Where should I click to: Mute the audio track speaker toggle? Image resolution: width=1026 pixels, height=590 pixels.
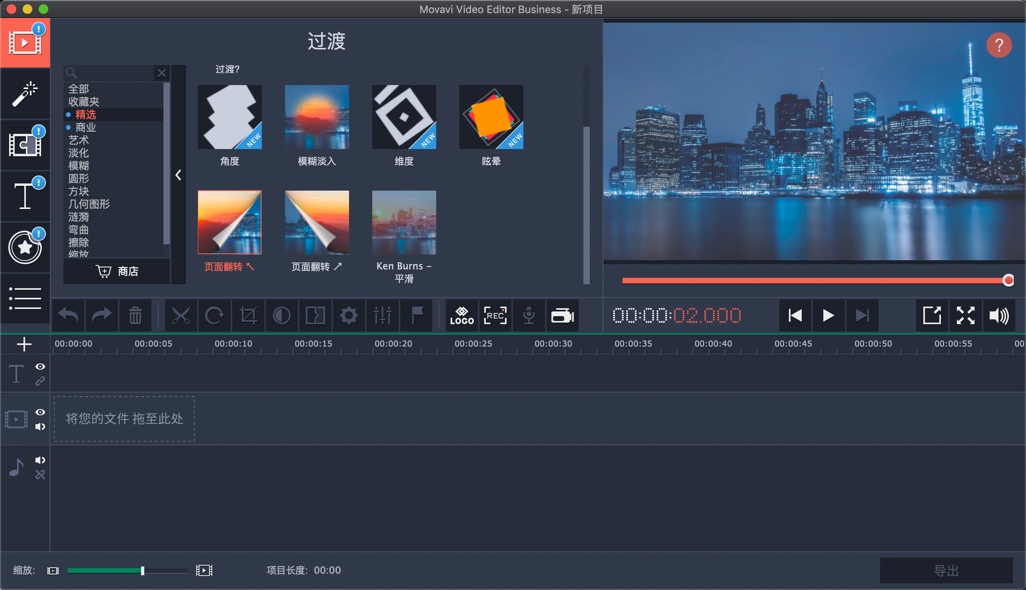click(37, 461)
